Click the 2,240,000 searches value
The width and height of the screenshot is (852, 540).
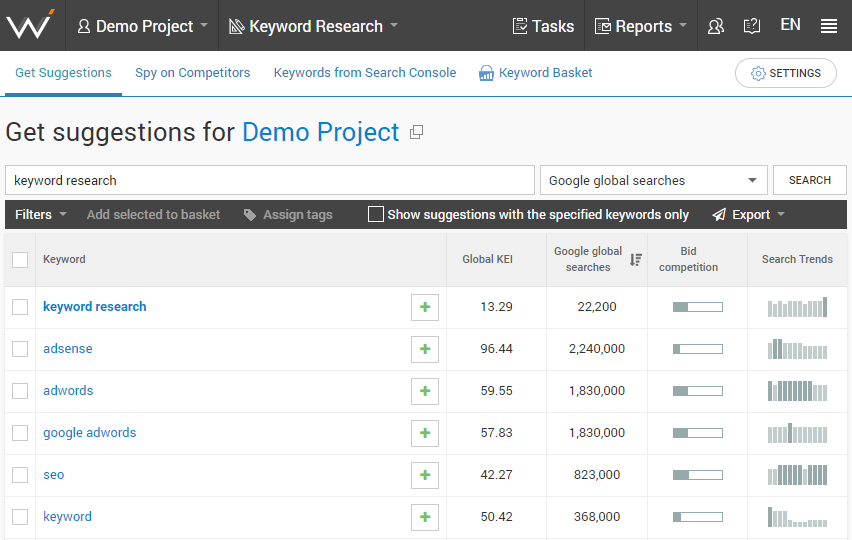coord(597,349)
